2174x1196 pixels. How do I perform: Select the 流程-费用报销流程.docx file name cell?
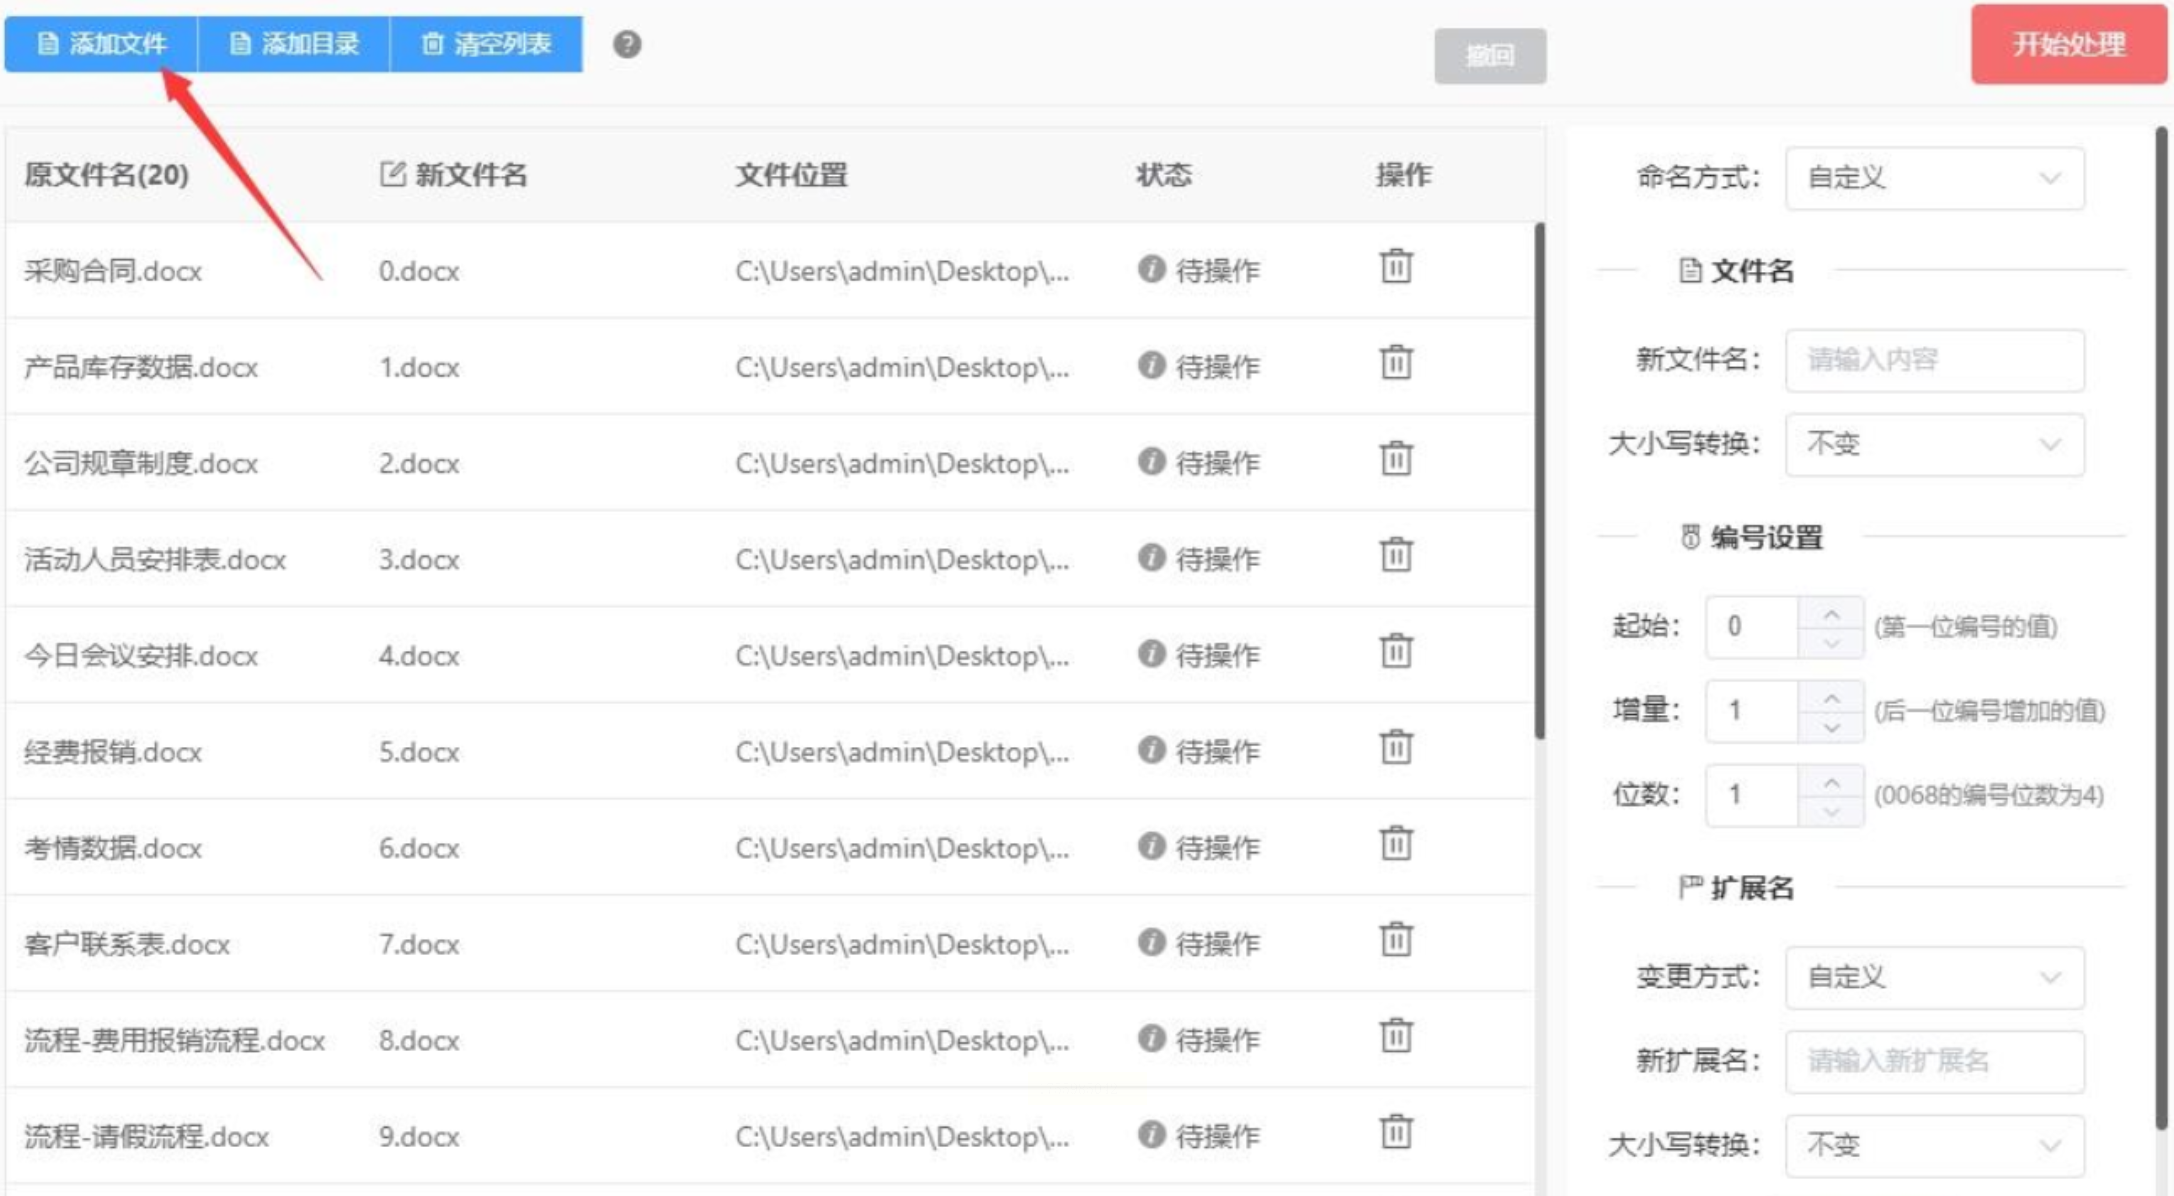click(x=175, y=1040)
